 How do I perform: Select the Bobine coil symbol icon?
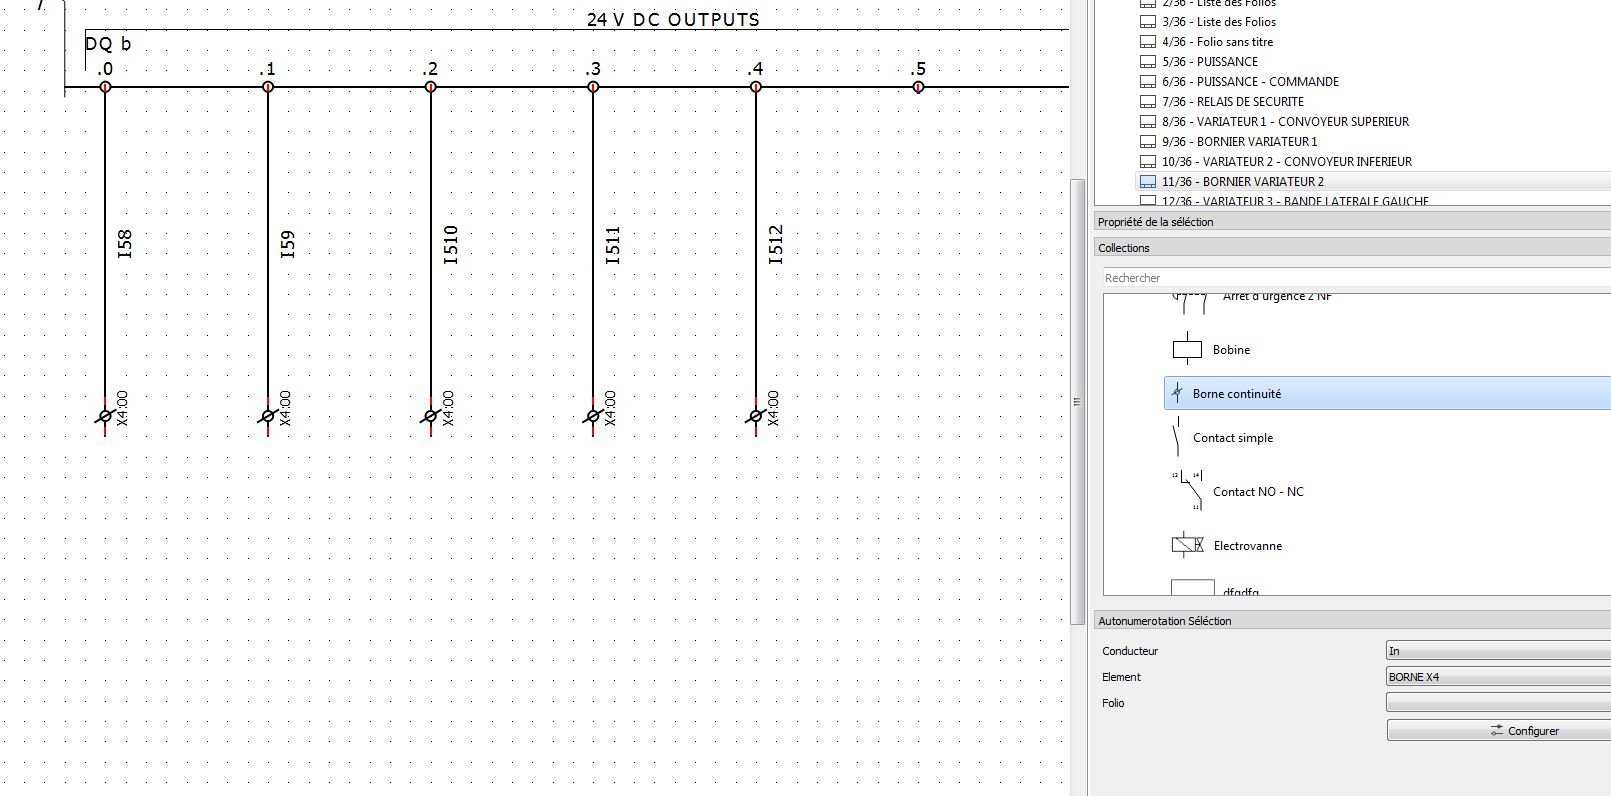click(1186, 349)
